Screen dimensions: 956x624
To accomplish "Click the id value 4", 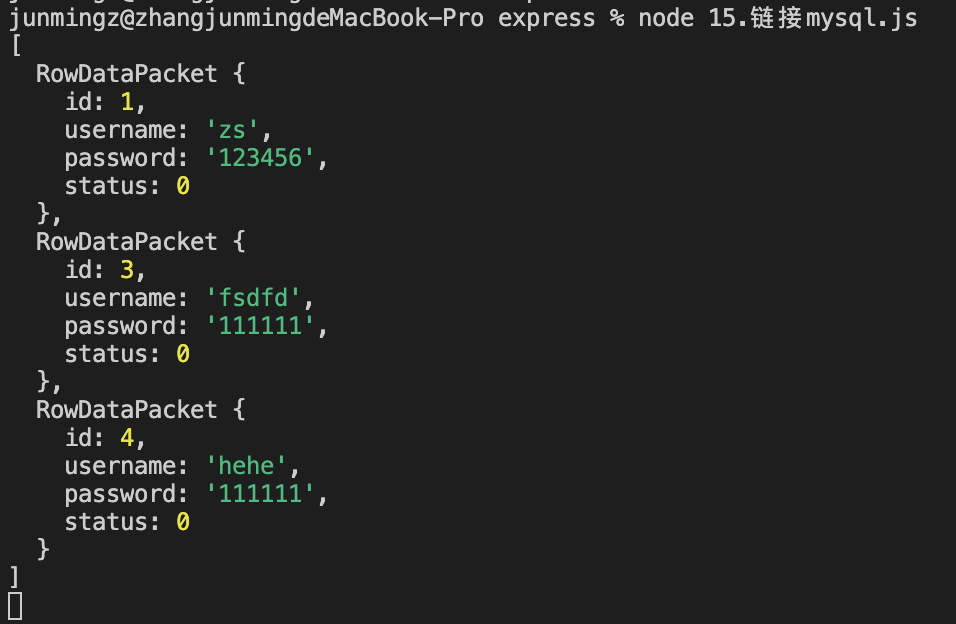I will [127, 437].
